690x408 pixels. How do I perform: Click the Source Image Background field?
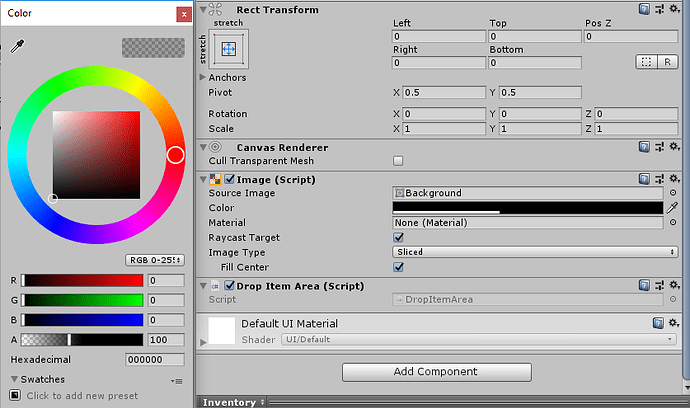(528, 193)
